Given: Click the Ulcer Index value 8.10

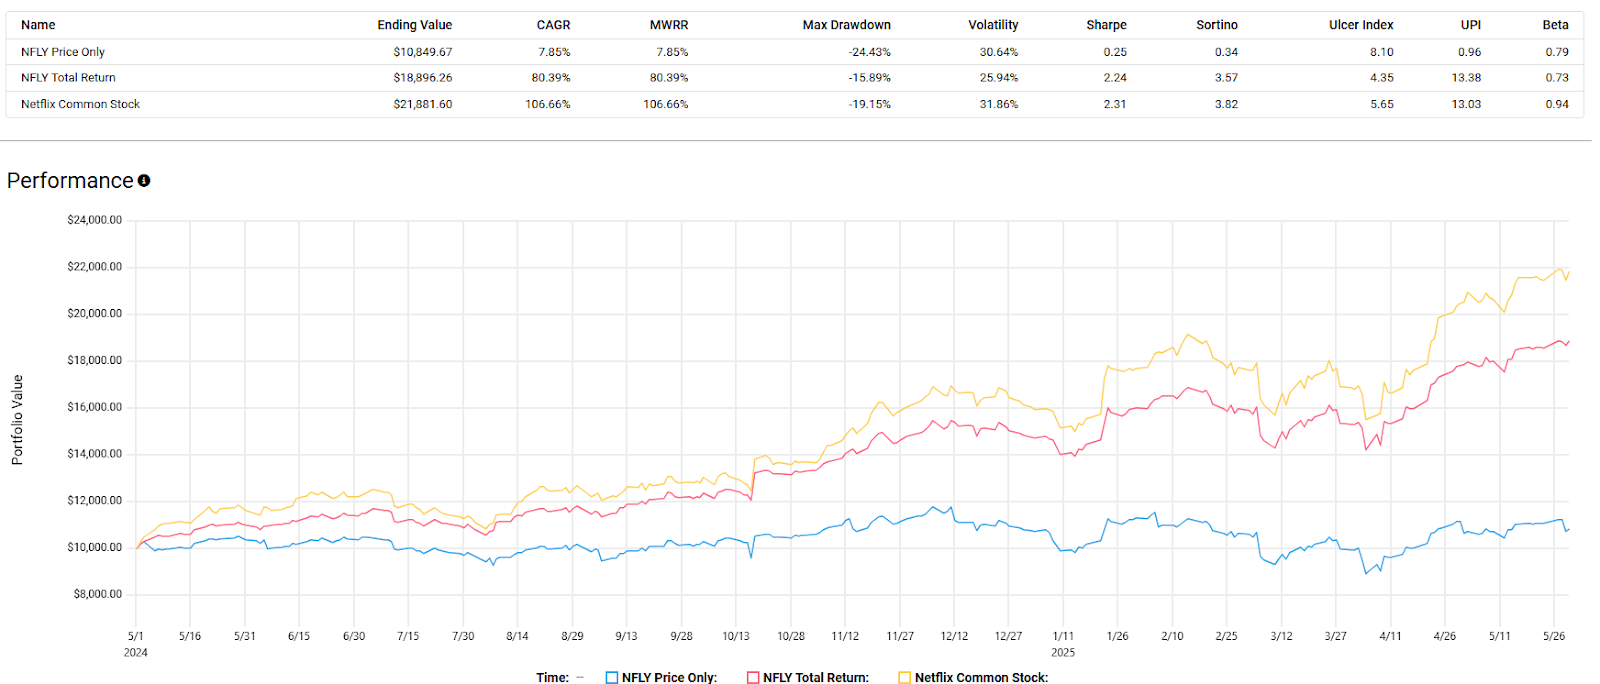Looking at the screenshot, I should click(1382, 52).
